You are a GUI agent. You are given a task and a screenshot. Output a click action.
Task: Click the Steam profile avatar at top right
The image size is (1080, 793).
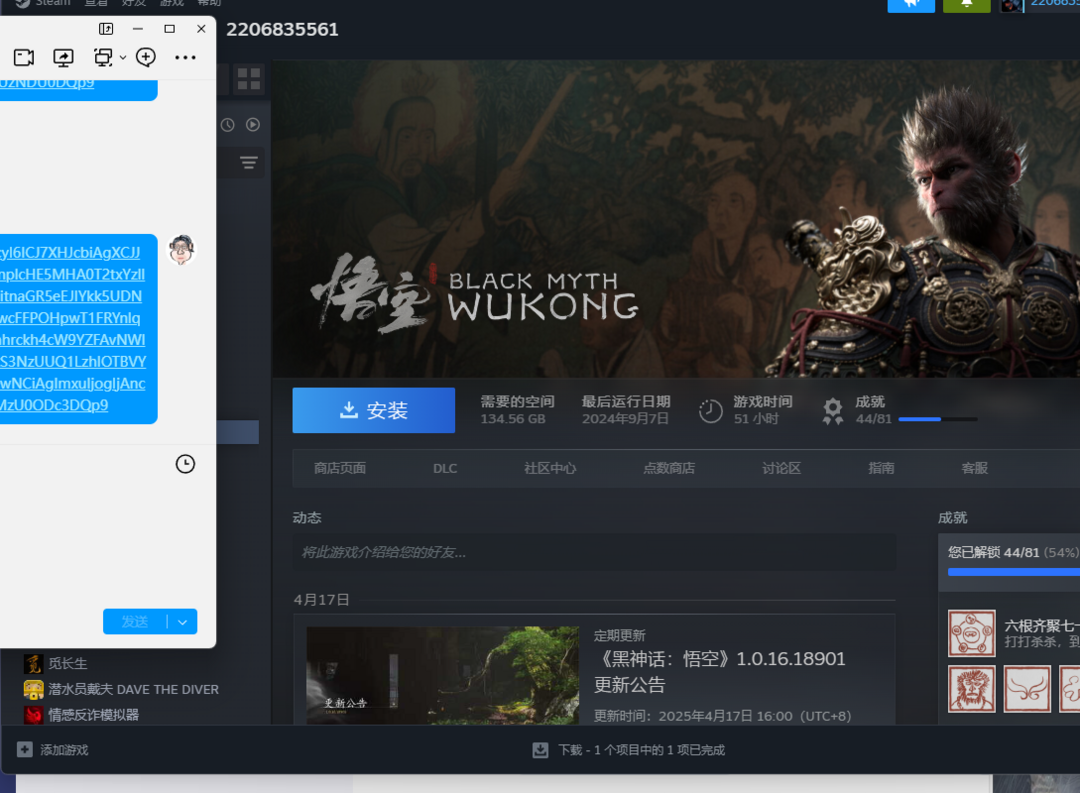click(x=1012, y=6)
